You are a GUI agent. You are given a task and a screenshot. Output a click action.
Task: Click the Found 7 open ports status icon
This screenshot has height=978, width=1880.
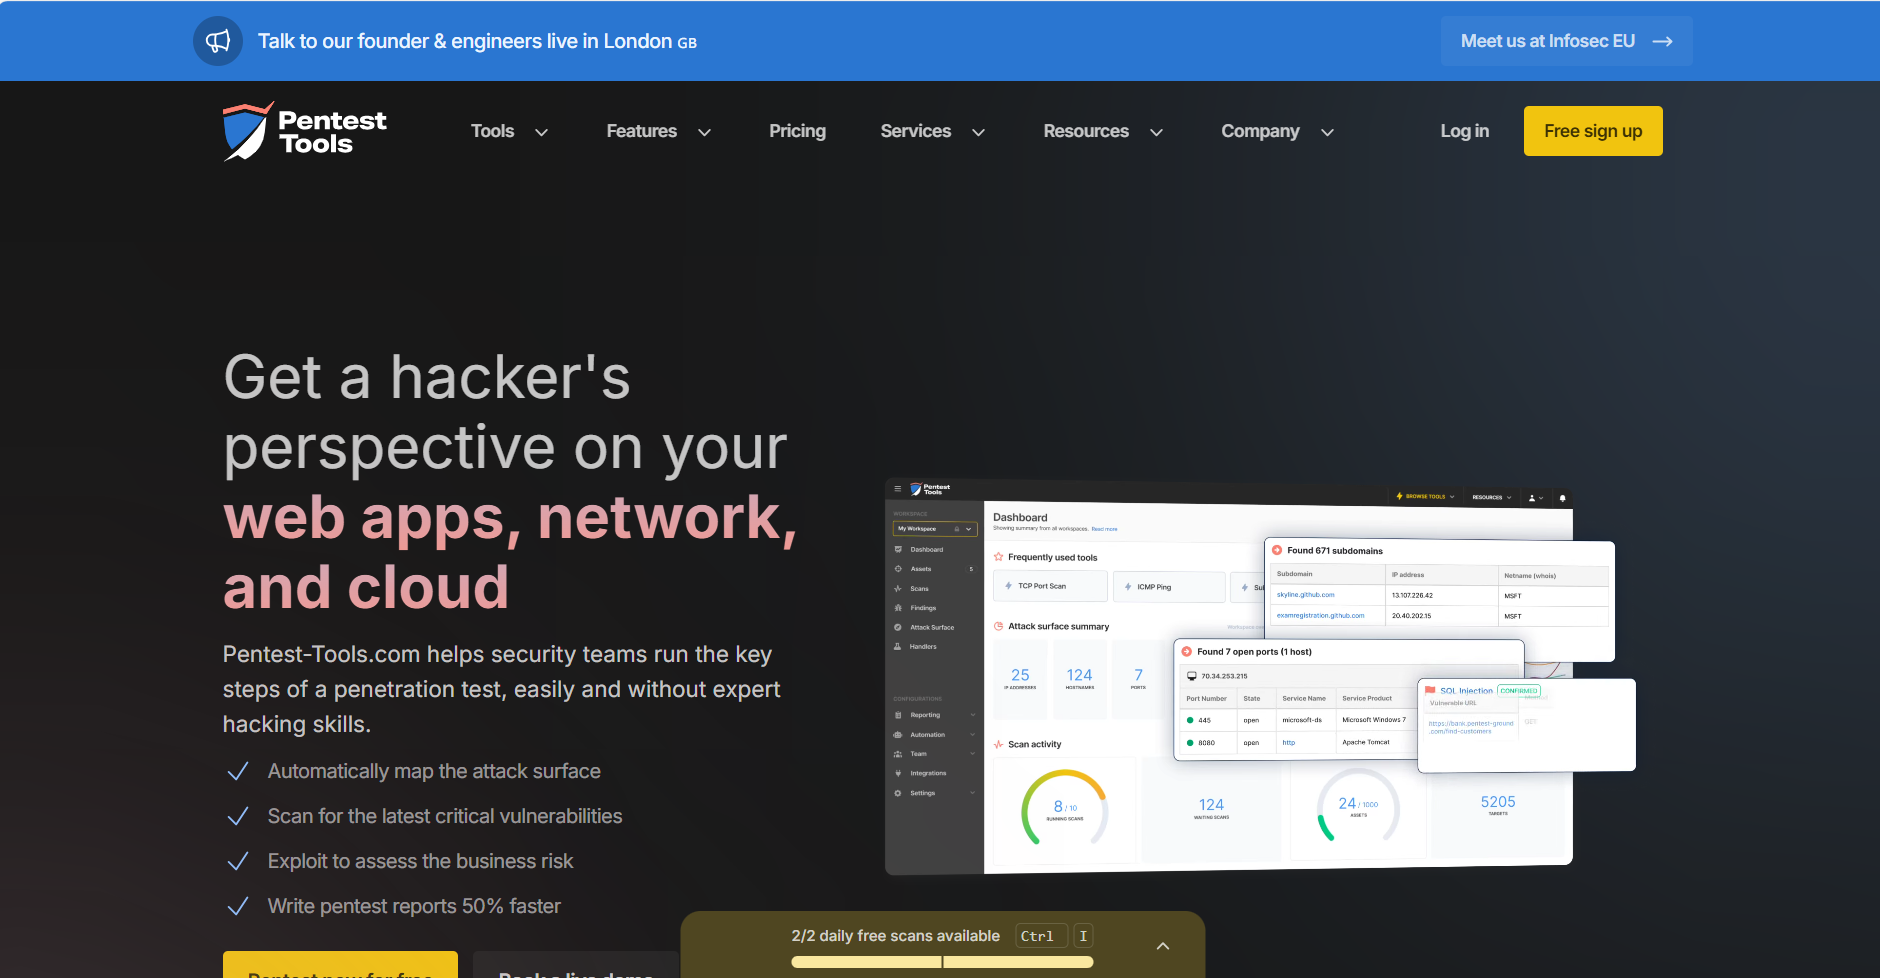(x=1187, y=651)
